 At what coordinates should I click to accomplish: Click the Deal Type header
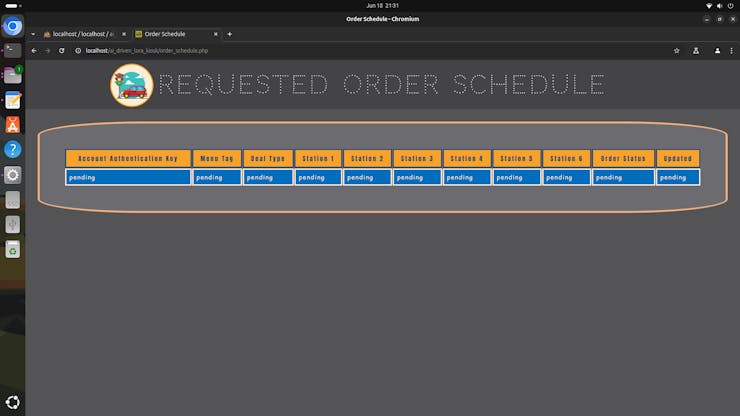[268, 158]
